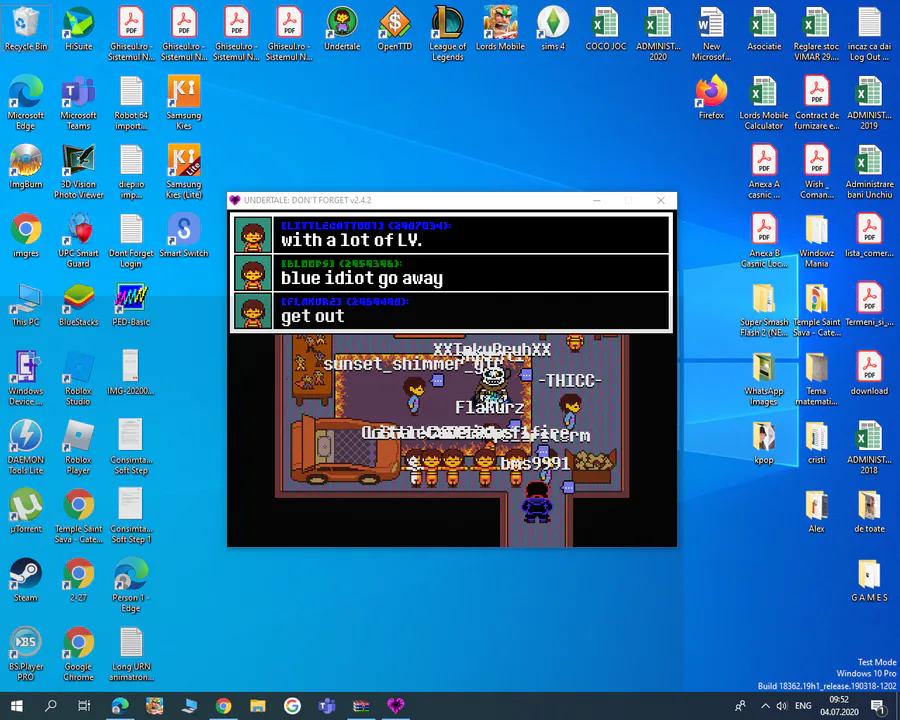Open DAEMON Tools Lite
This screenshot has height=720, width=900.
click(x=26, y=447)
